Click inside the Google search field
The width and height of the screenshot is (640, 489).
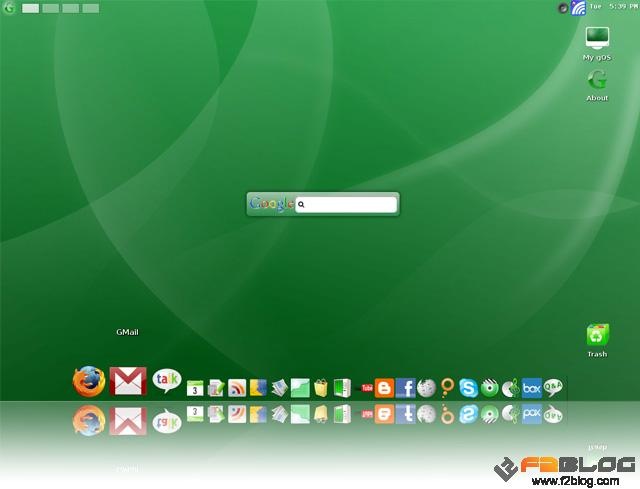click(346, 204)
